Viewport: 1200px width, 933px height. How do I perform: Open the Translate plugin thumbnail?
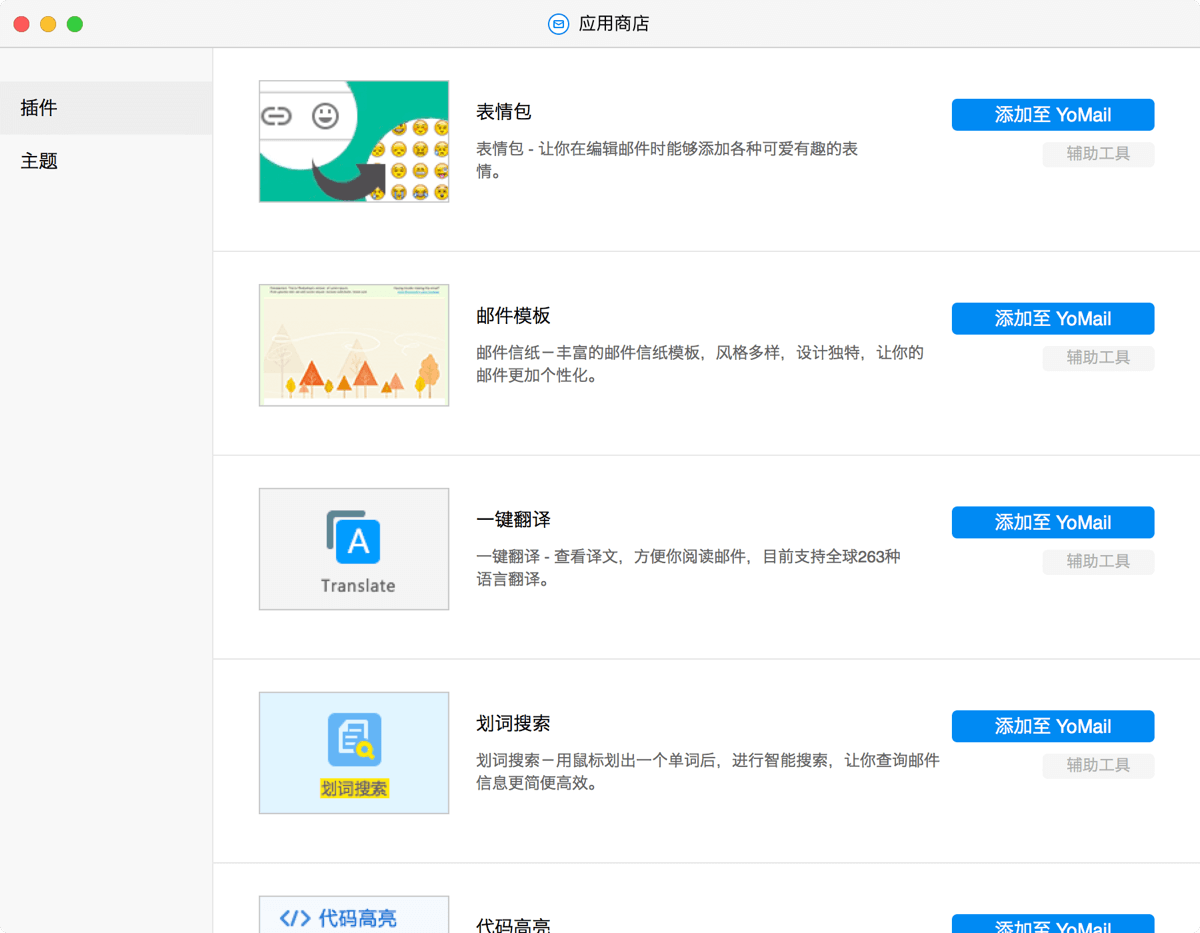(x=354, y=549)
